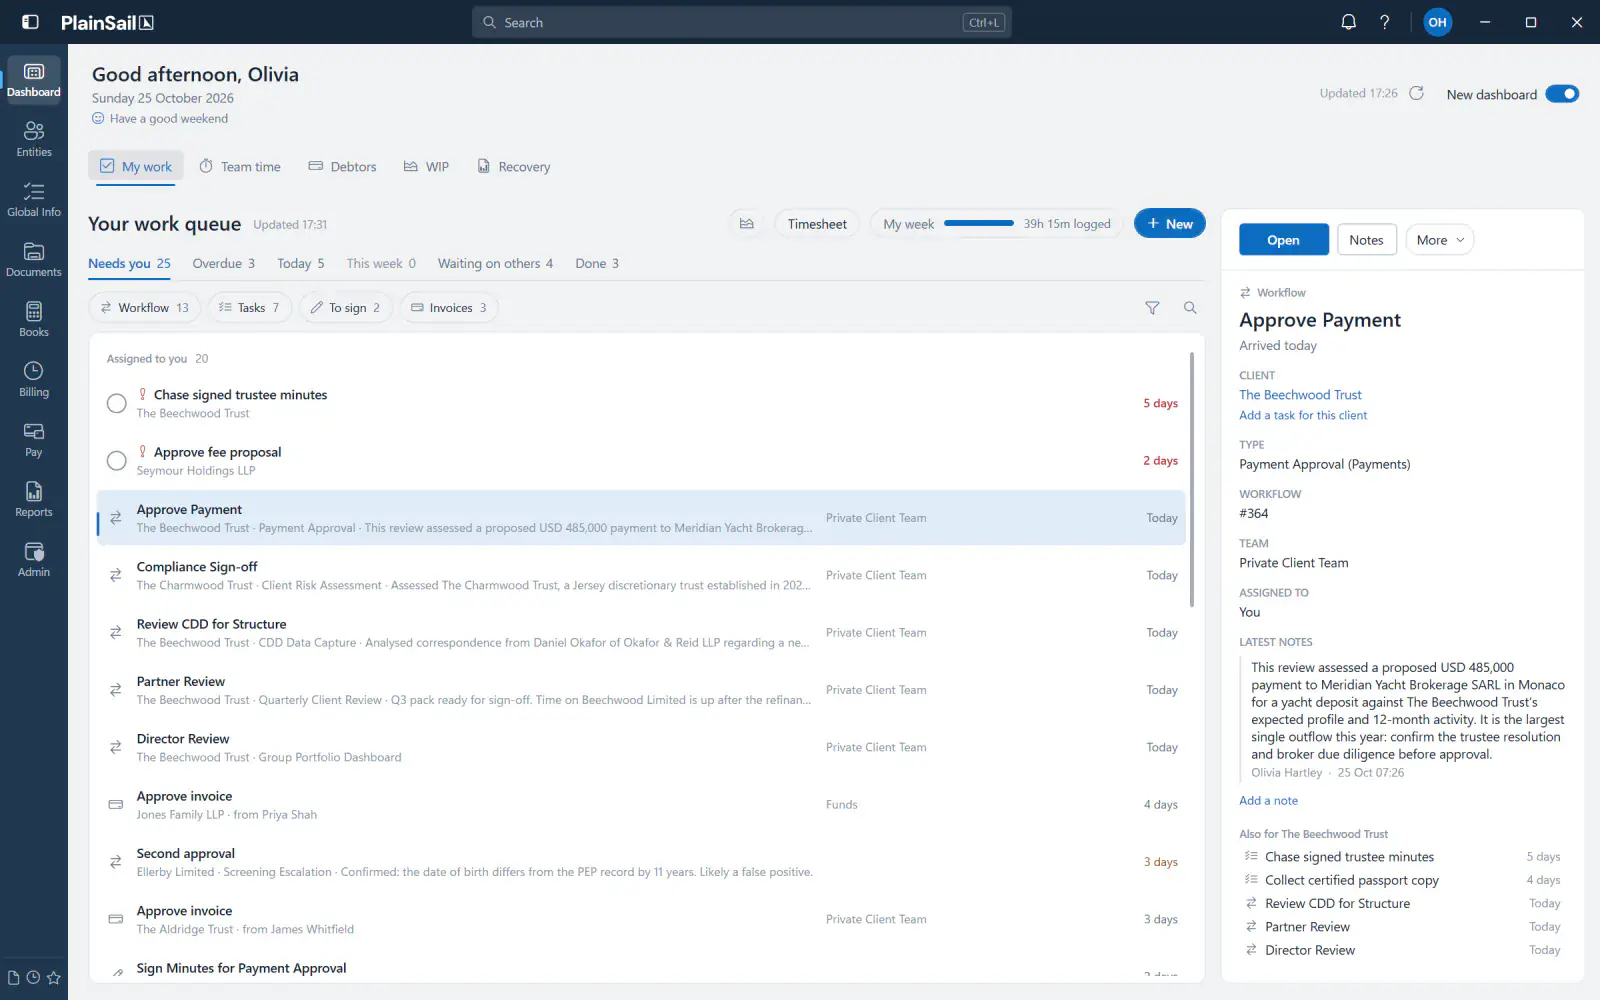The image size is (1600, 1000).
Task: Open the notifications bell
Action: 1349,22
